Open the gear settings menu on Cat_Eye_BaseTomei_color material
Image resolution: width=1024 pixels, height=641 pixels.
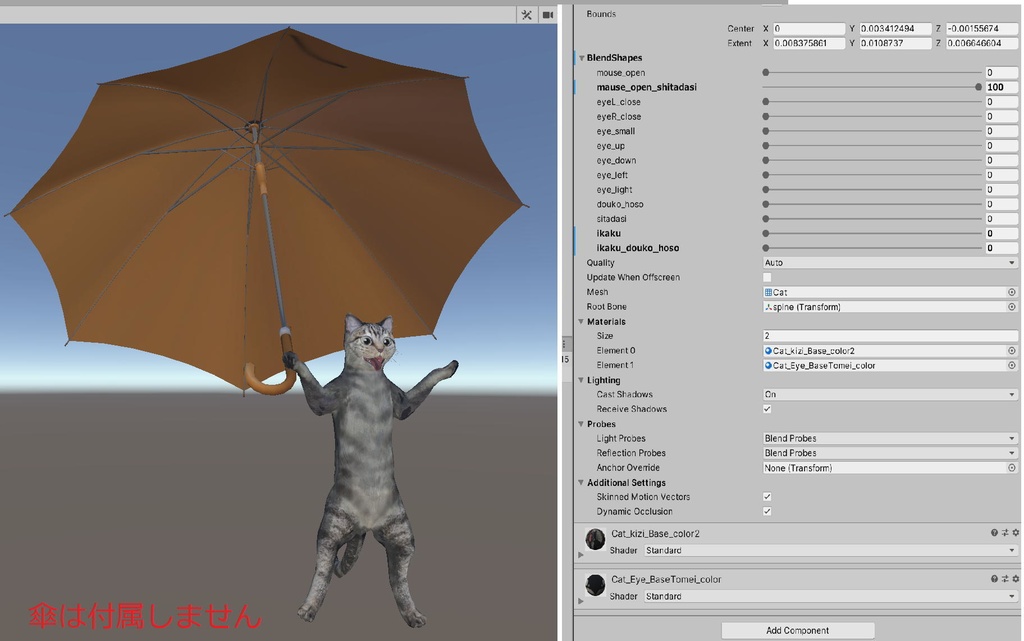pyautogui.click(x=1015, y=578)
